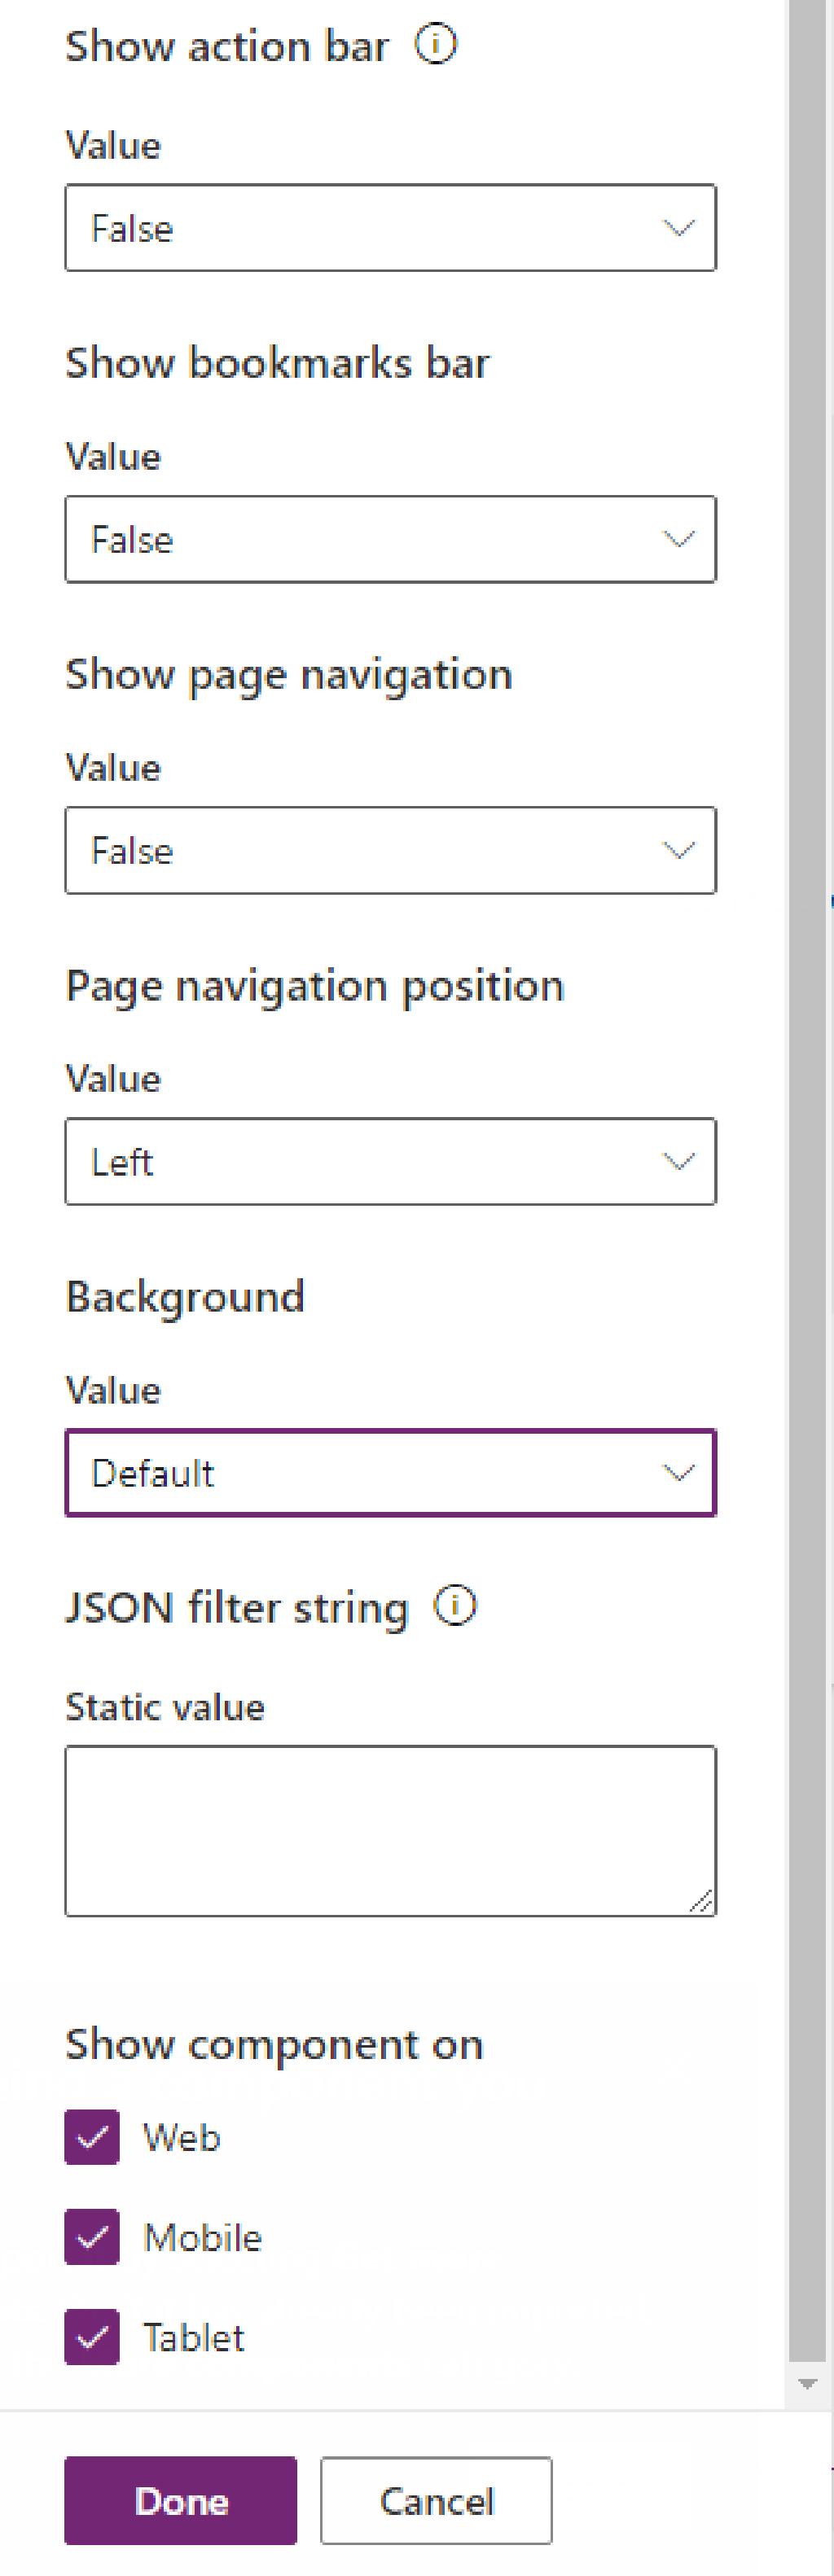Select the Show component on heading
Image resolution: width=834 pixels, height=2576 pixels.
274,2043
